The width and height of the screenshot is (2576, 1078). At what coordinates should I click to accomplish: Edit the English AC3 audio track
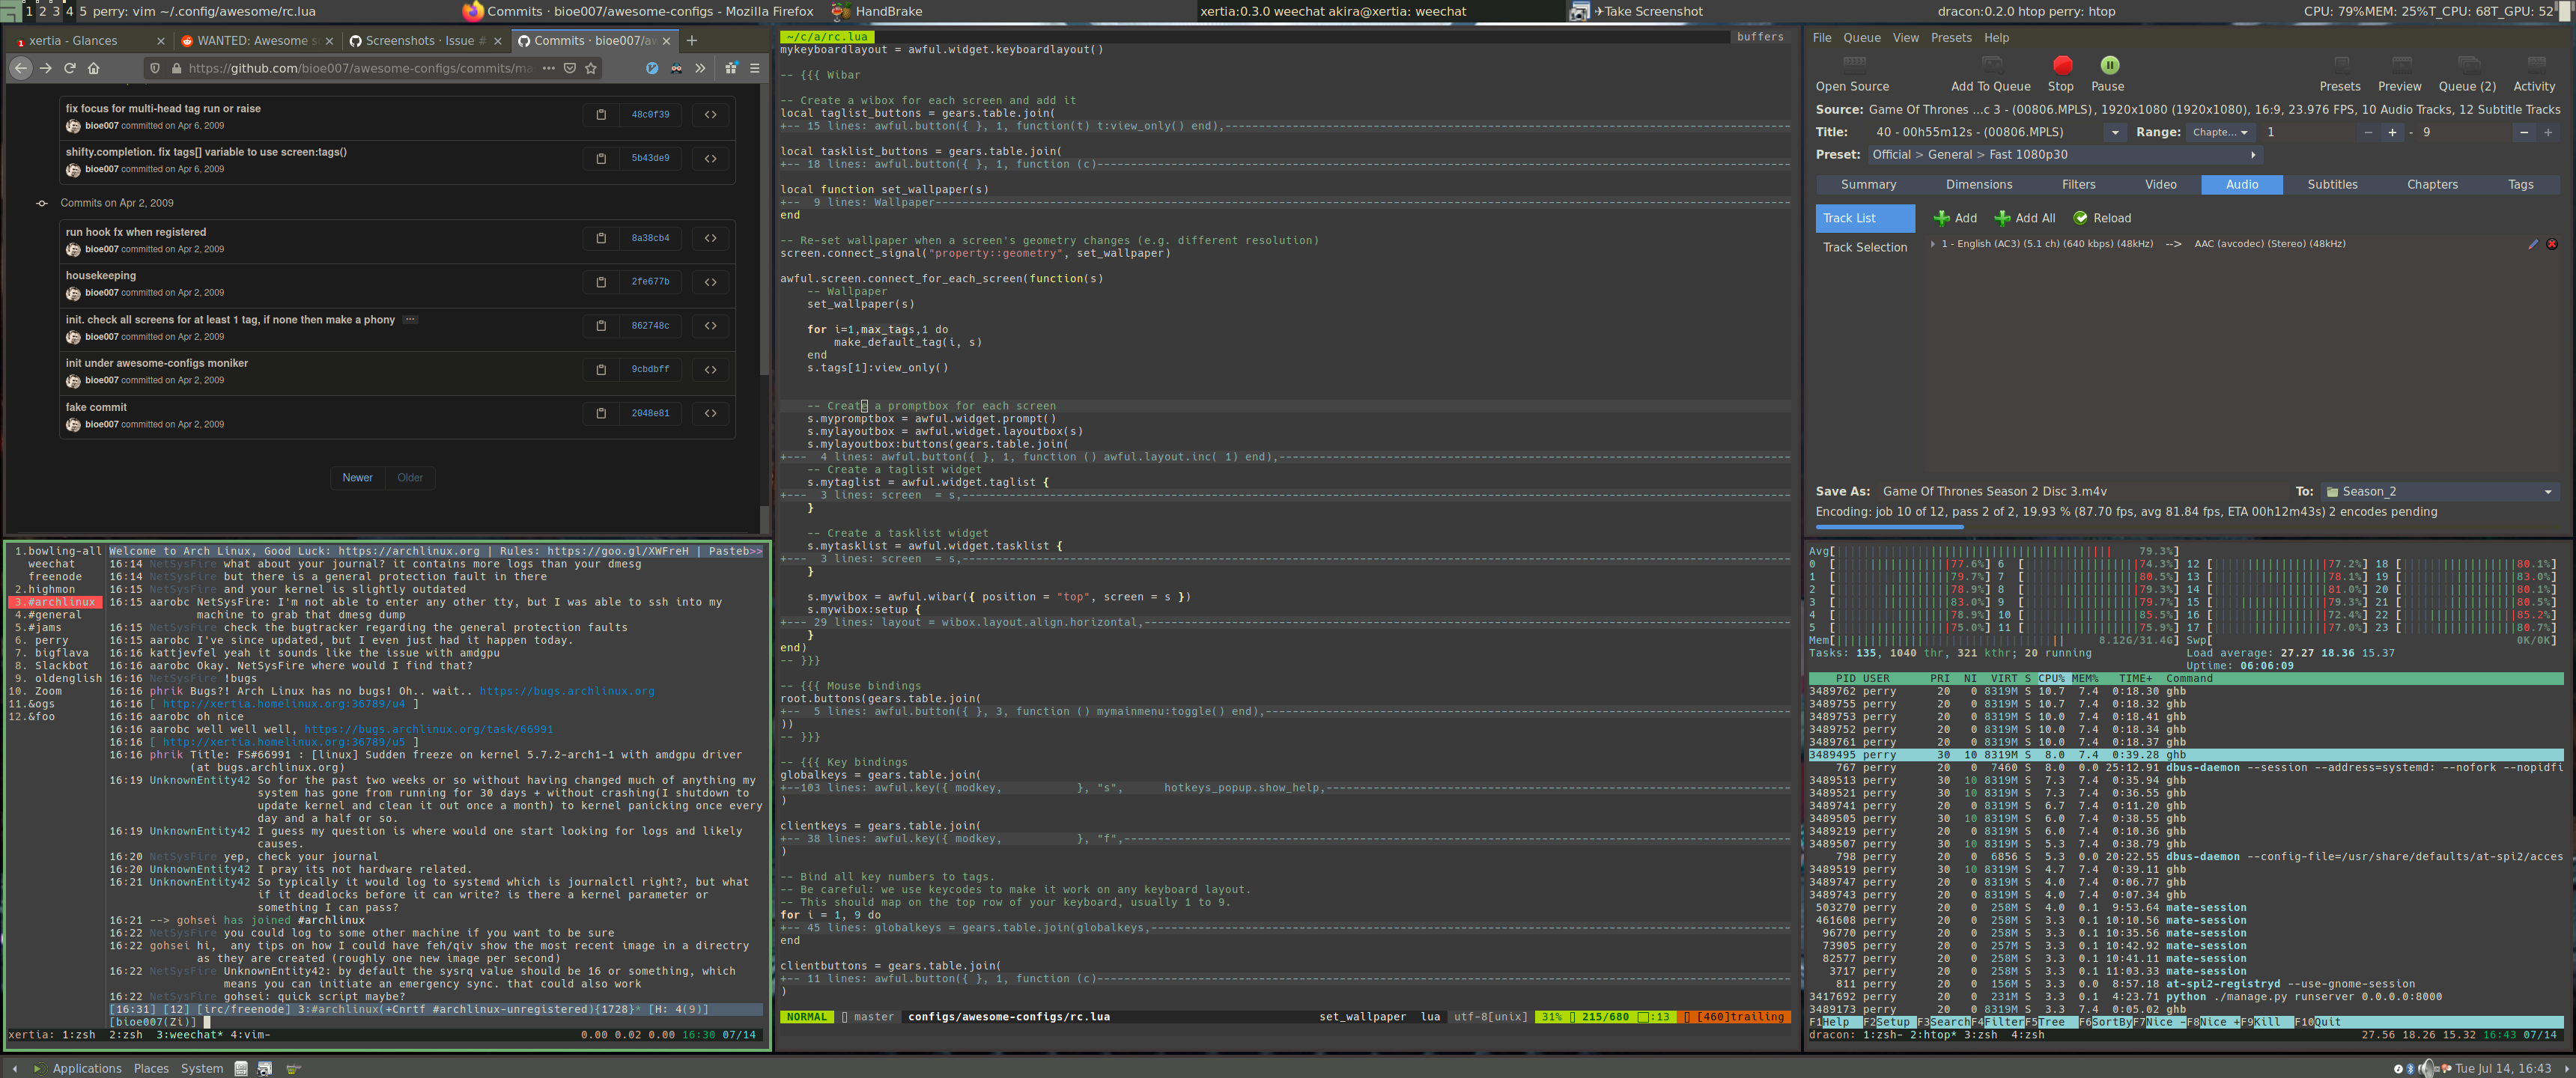(x=2533, y=244)
